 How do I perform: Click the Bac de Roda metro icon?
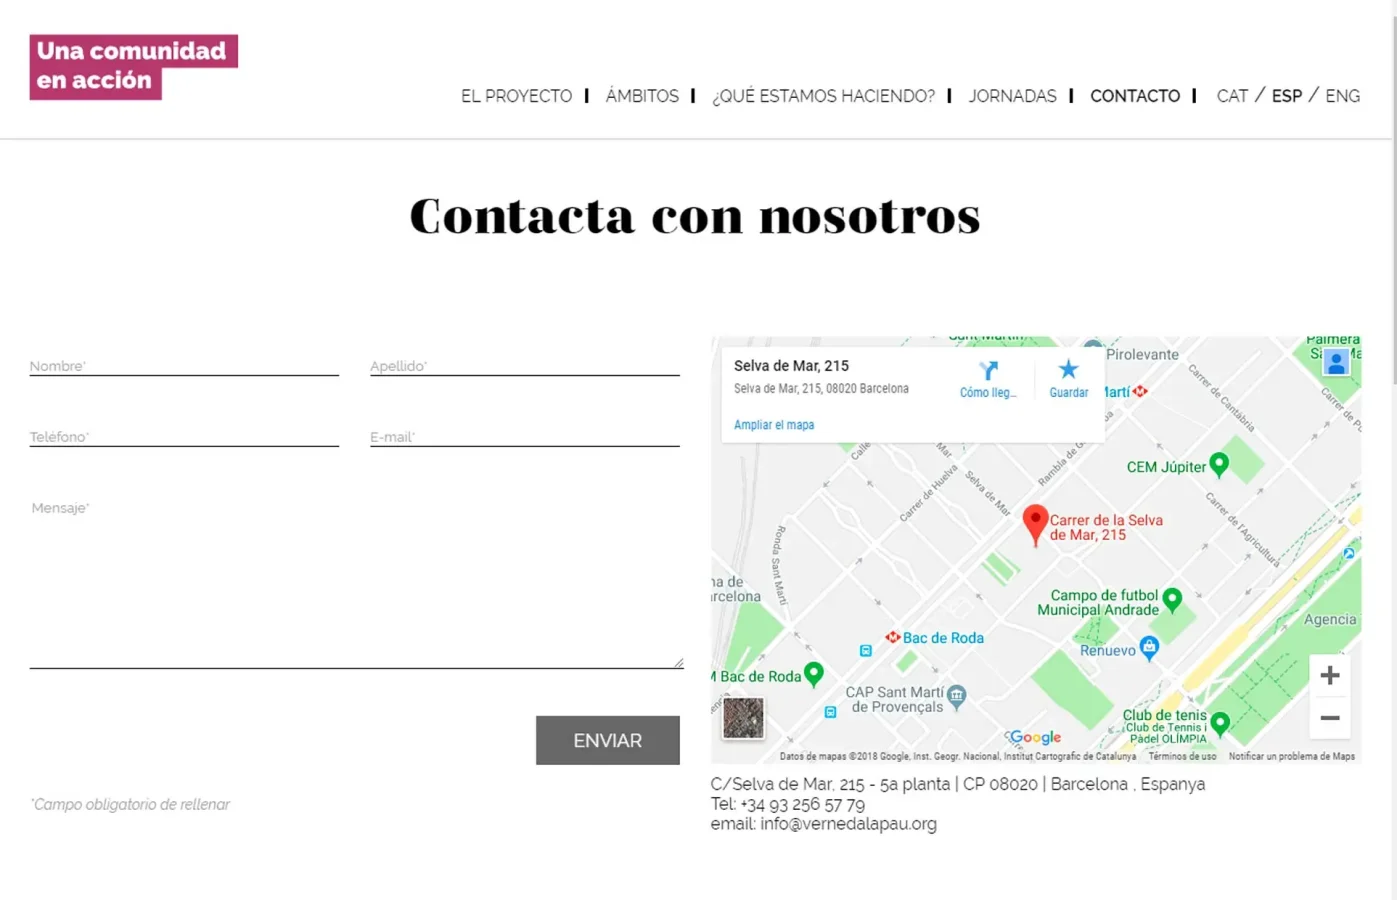click(892, 637)
